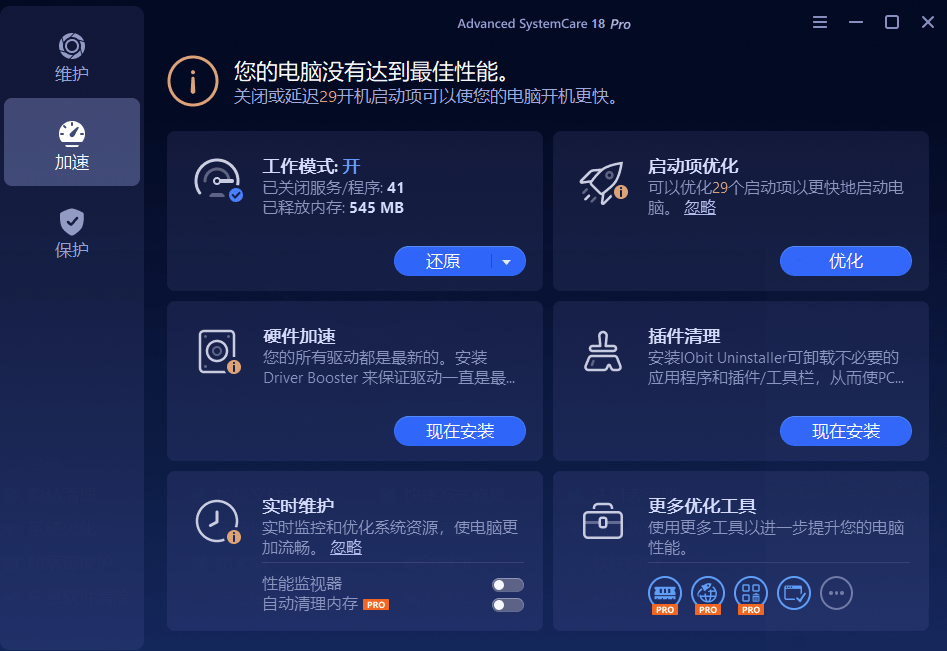Switch to the 加速 tab
Image resolution: width=947 pixels, height=651 pixels.
[x=71, y=140]
